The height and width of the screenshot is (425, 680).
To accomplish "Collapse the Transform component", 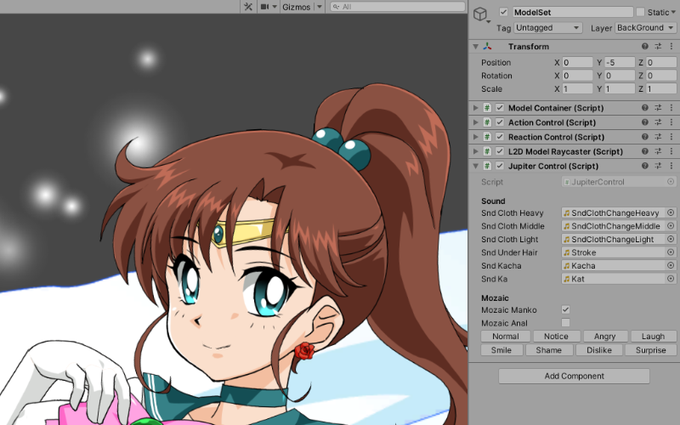I will tap(475, 46).
